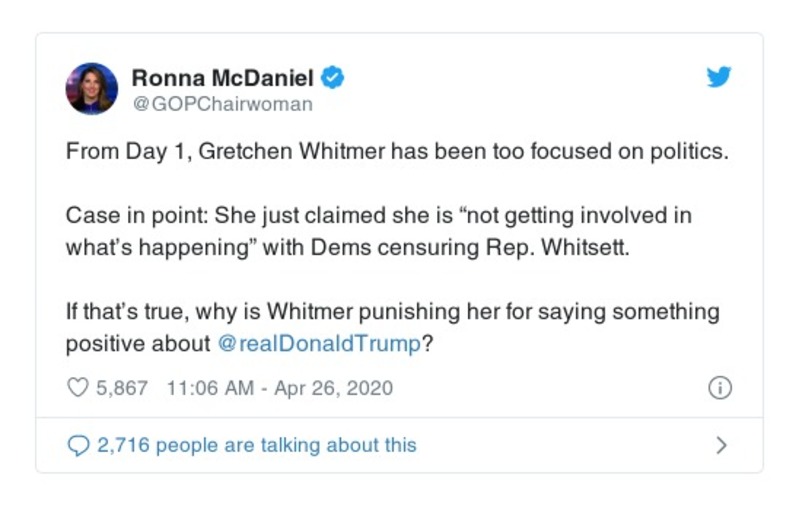Like the tweet with the heart icon
The image size is (799, 513).
(77, 388)
